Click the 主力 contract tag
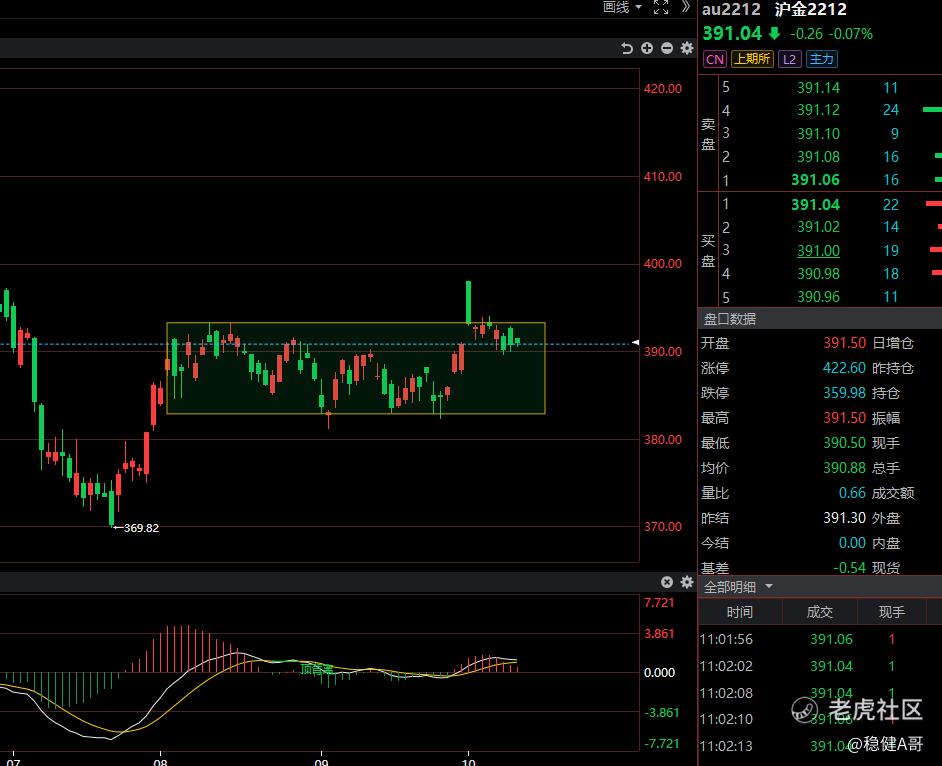 (821, 59)
